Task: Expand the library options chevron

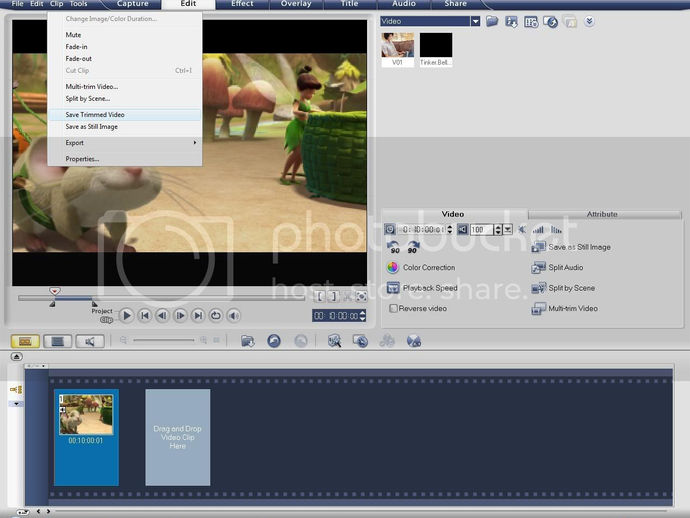Action: tap(589, 21)
